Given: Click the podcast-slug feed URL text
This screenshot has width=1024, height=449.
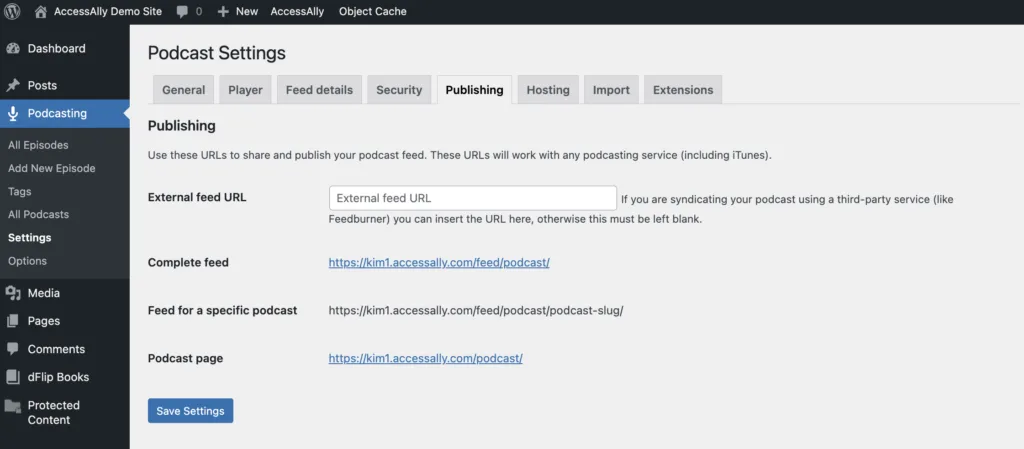Looking at the screenshot, I should pyautogui.click(x=476, y=311).
